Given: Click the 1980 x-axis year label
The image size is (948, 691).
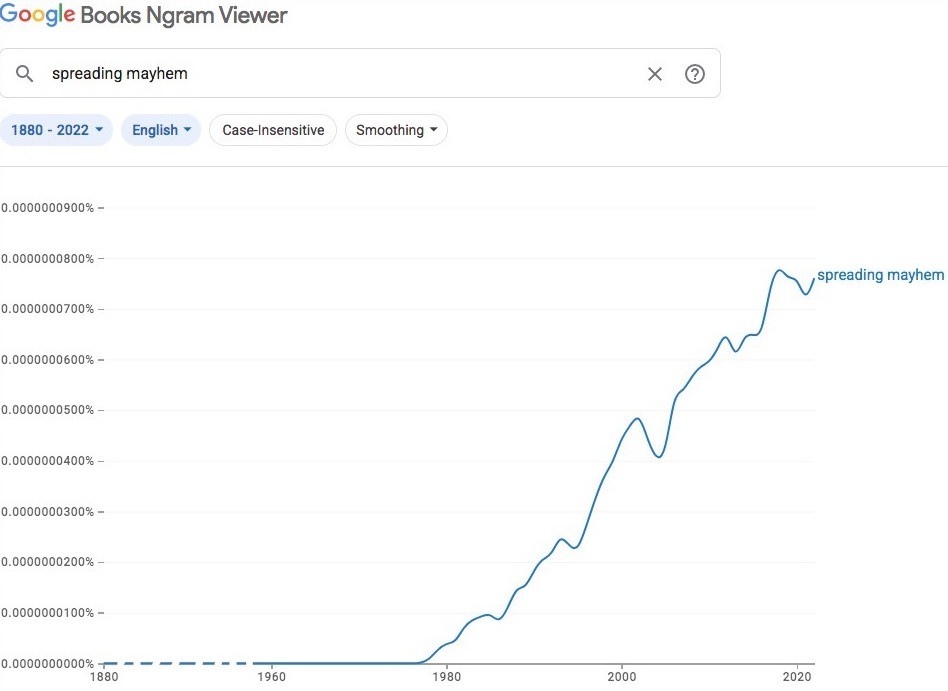Looking at the screenshot, I should point(447,677).
